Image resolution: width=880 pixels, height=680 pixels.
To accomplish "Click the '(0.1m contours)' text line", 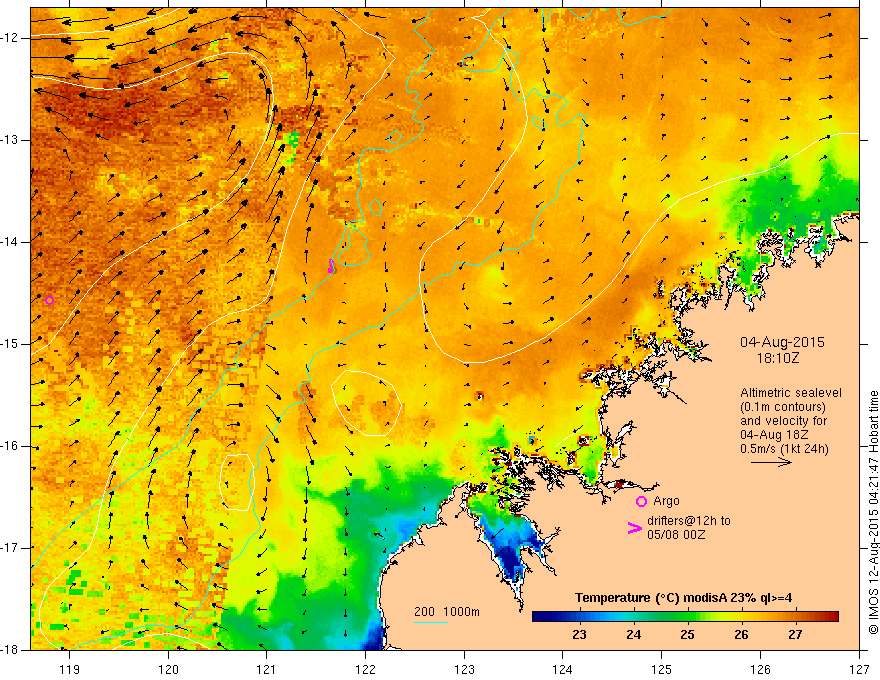I will pos(783,407).
